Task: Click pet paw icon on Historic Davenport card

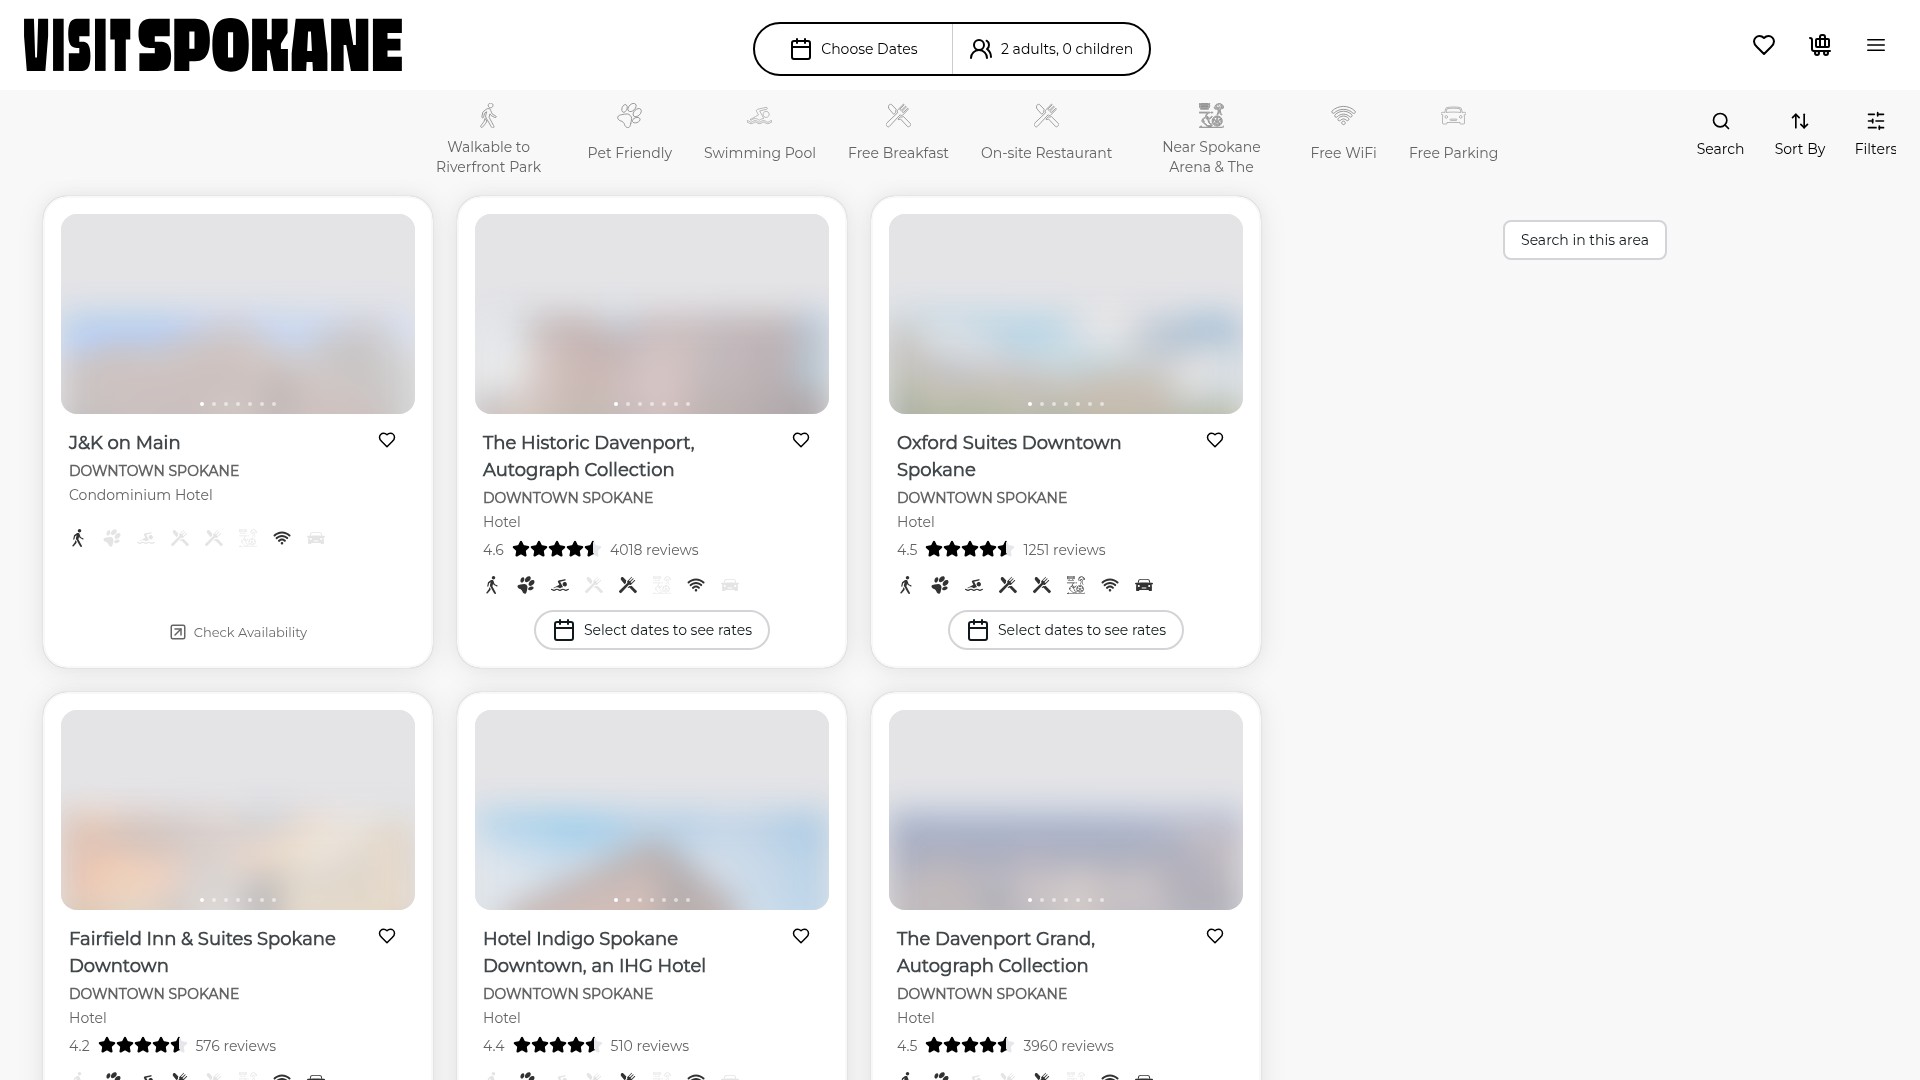Action: pos(526,585)
